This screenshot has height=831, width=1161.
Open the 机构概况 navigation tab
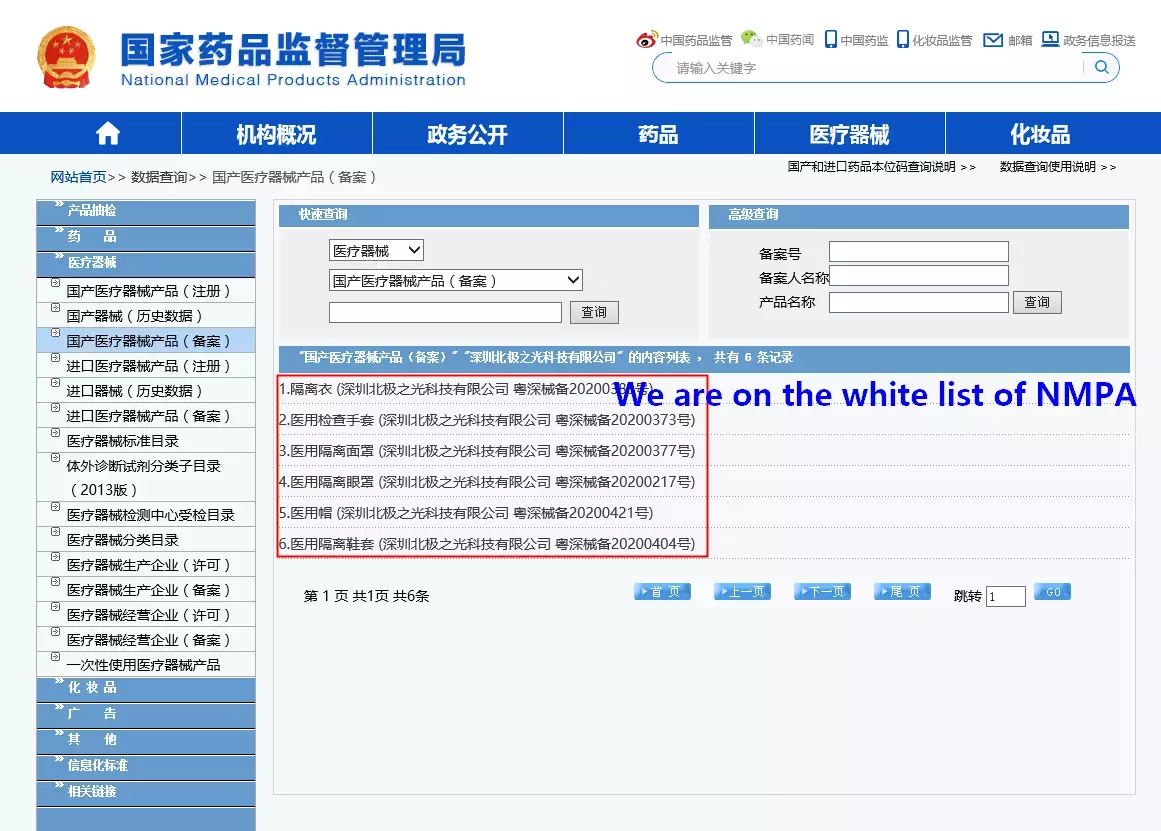point(276,134)
